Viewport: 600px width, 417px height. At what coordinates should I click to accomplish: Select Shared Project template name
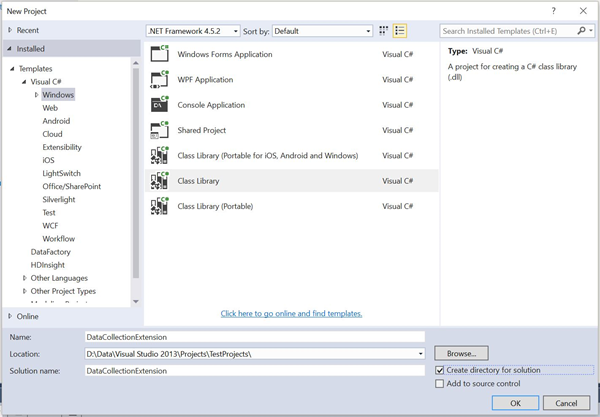pos(202,130)
